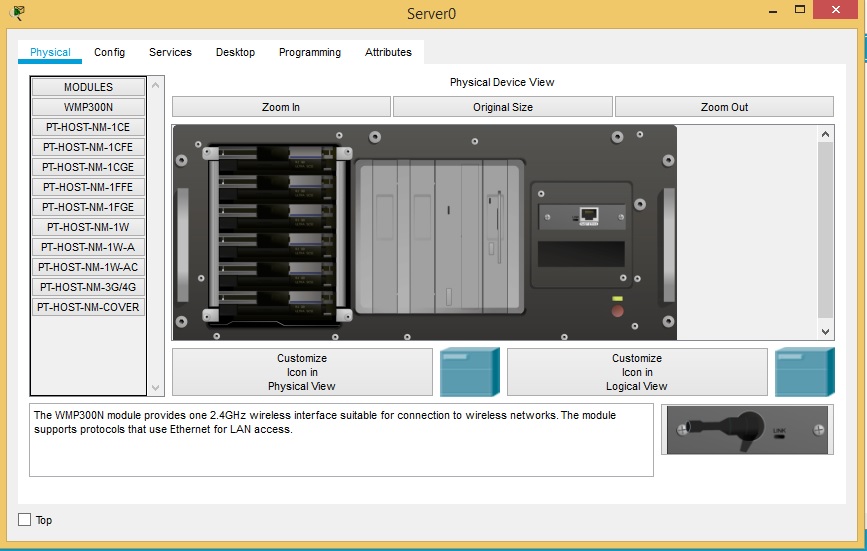Click the blue logical view icon preview
867x551 pixels.
click(804, 372)
